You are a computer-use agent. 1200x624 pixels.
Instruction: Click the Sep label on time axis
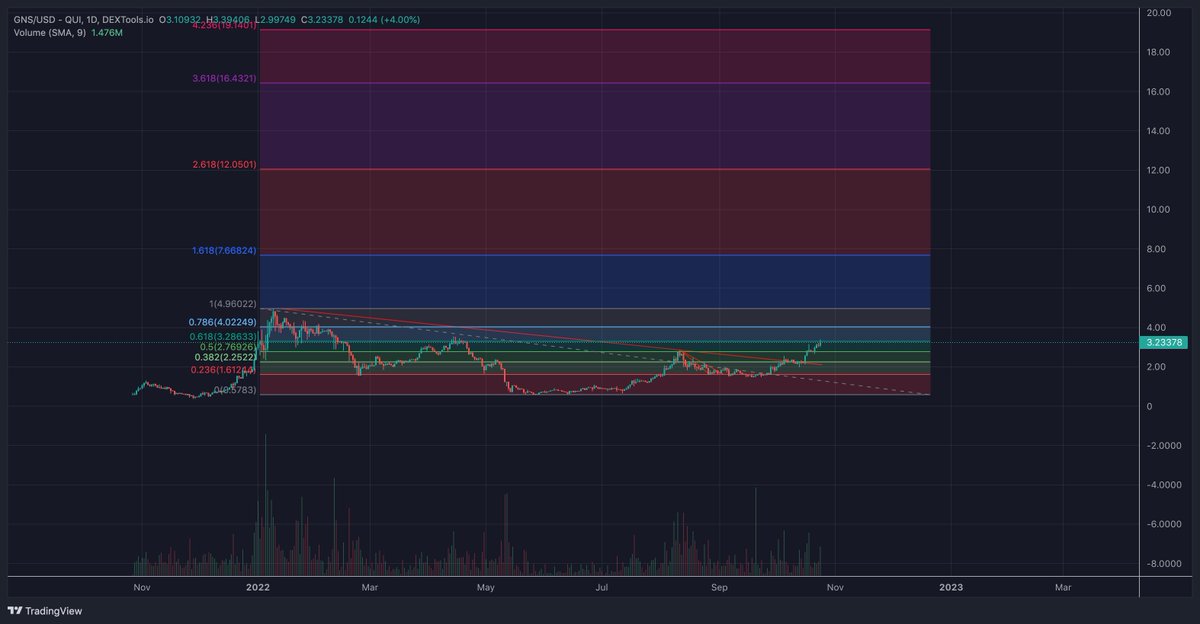point(718,588)
